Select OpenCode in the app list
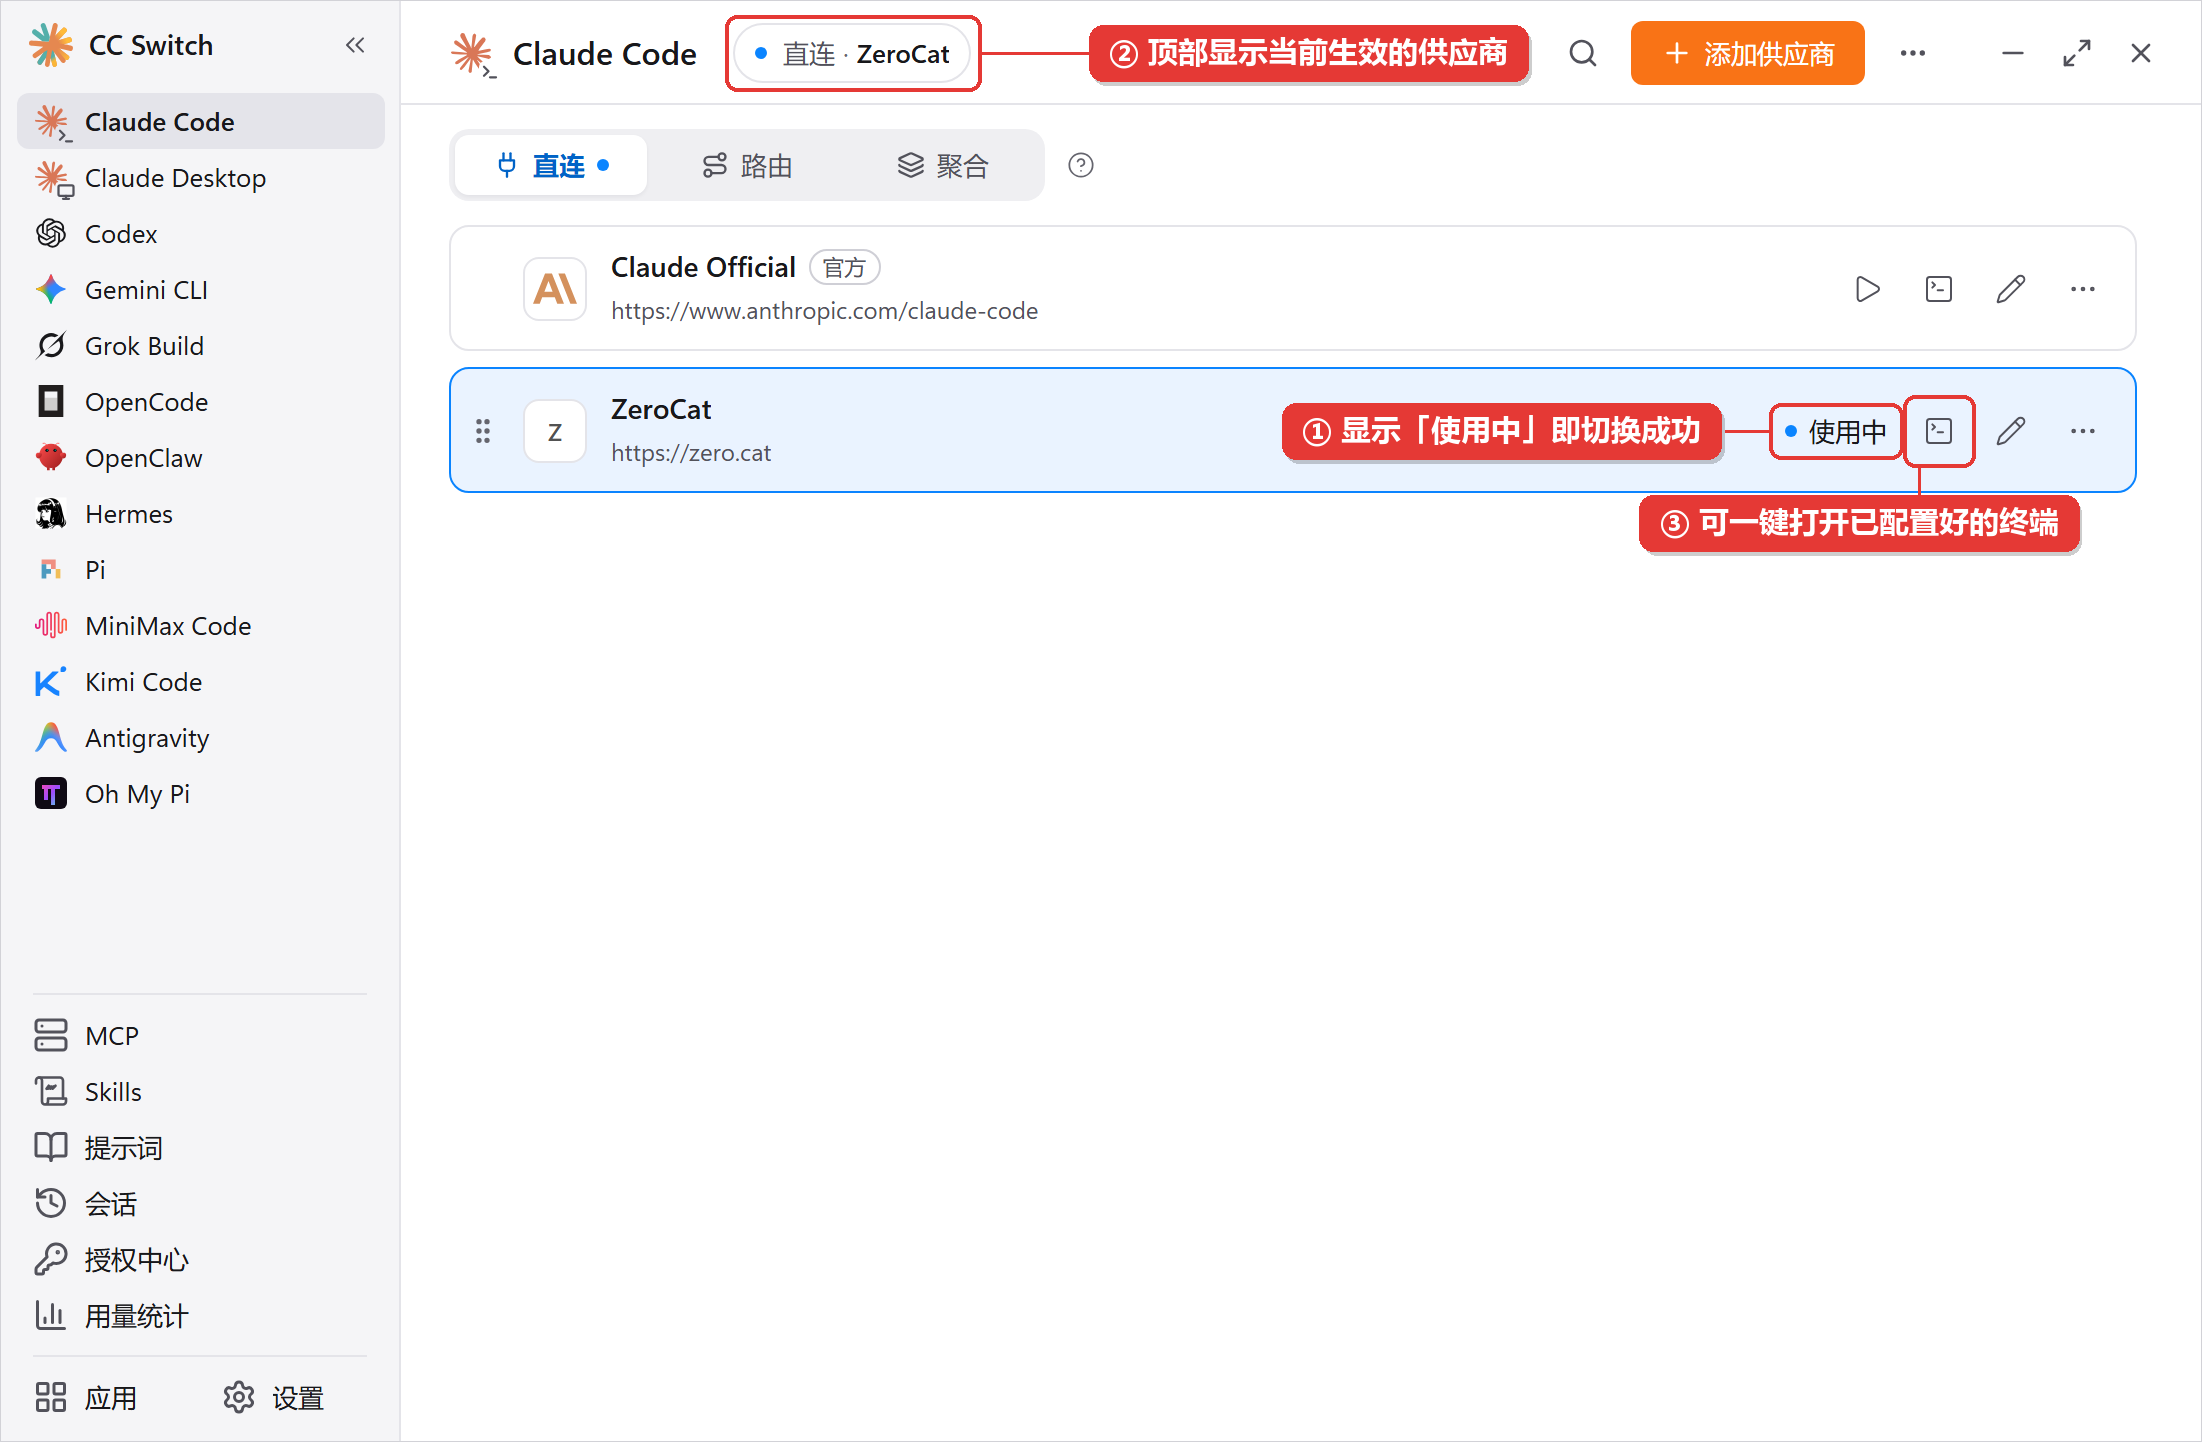 200,402
